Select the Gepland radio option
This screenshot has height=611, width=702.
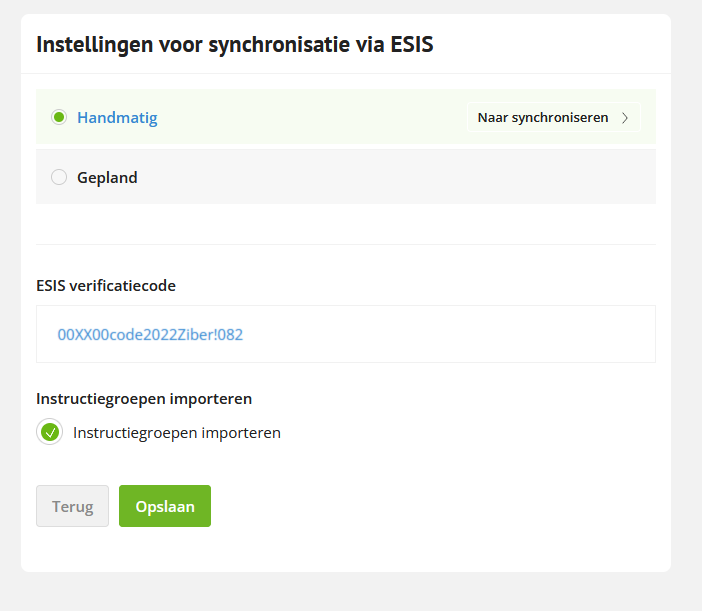[59, 177]
